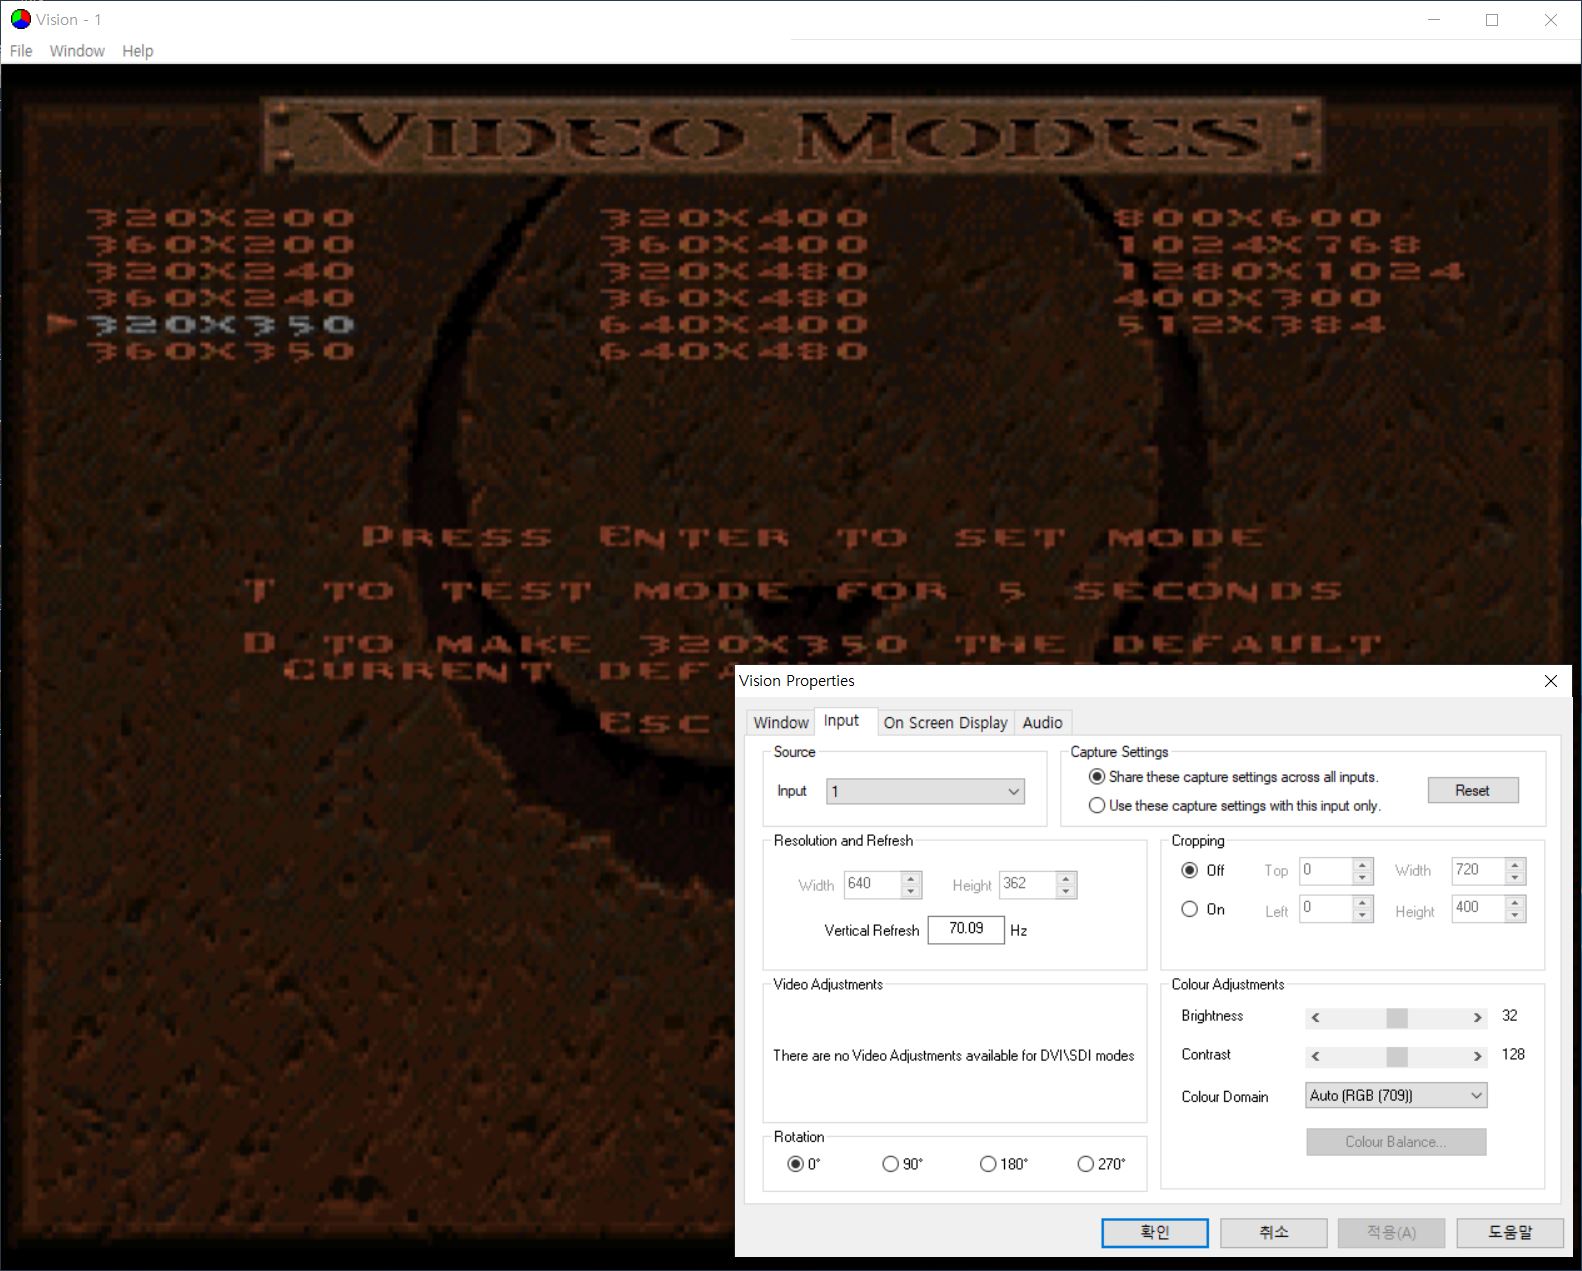
Task: Minimize the Vision - 1 window
Action: click(x=1434, y=20)
